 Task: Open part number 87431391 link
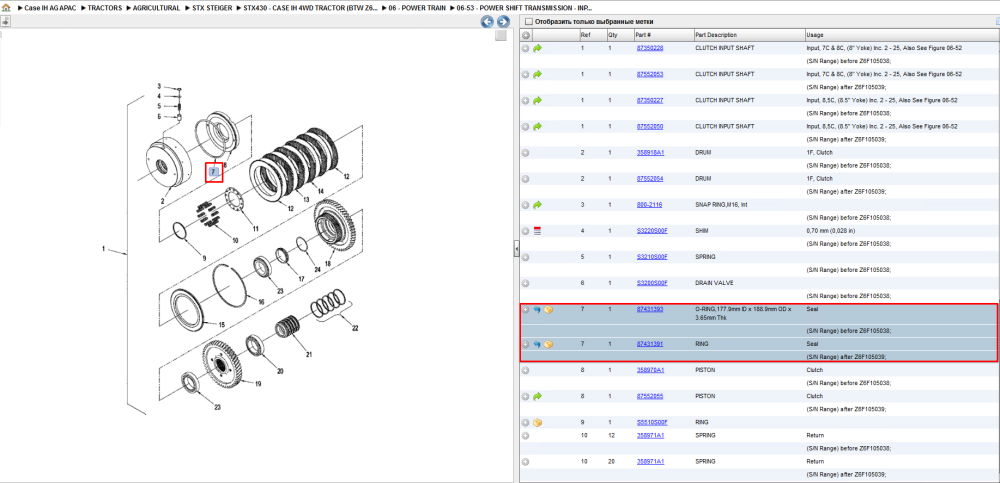[x=650, y=344]
